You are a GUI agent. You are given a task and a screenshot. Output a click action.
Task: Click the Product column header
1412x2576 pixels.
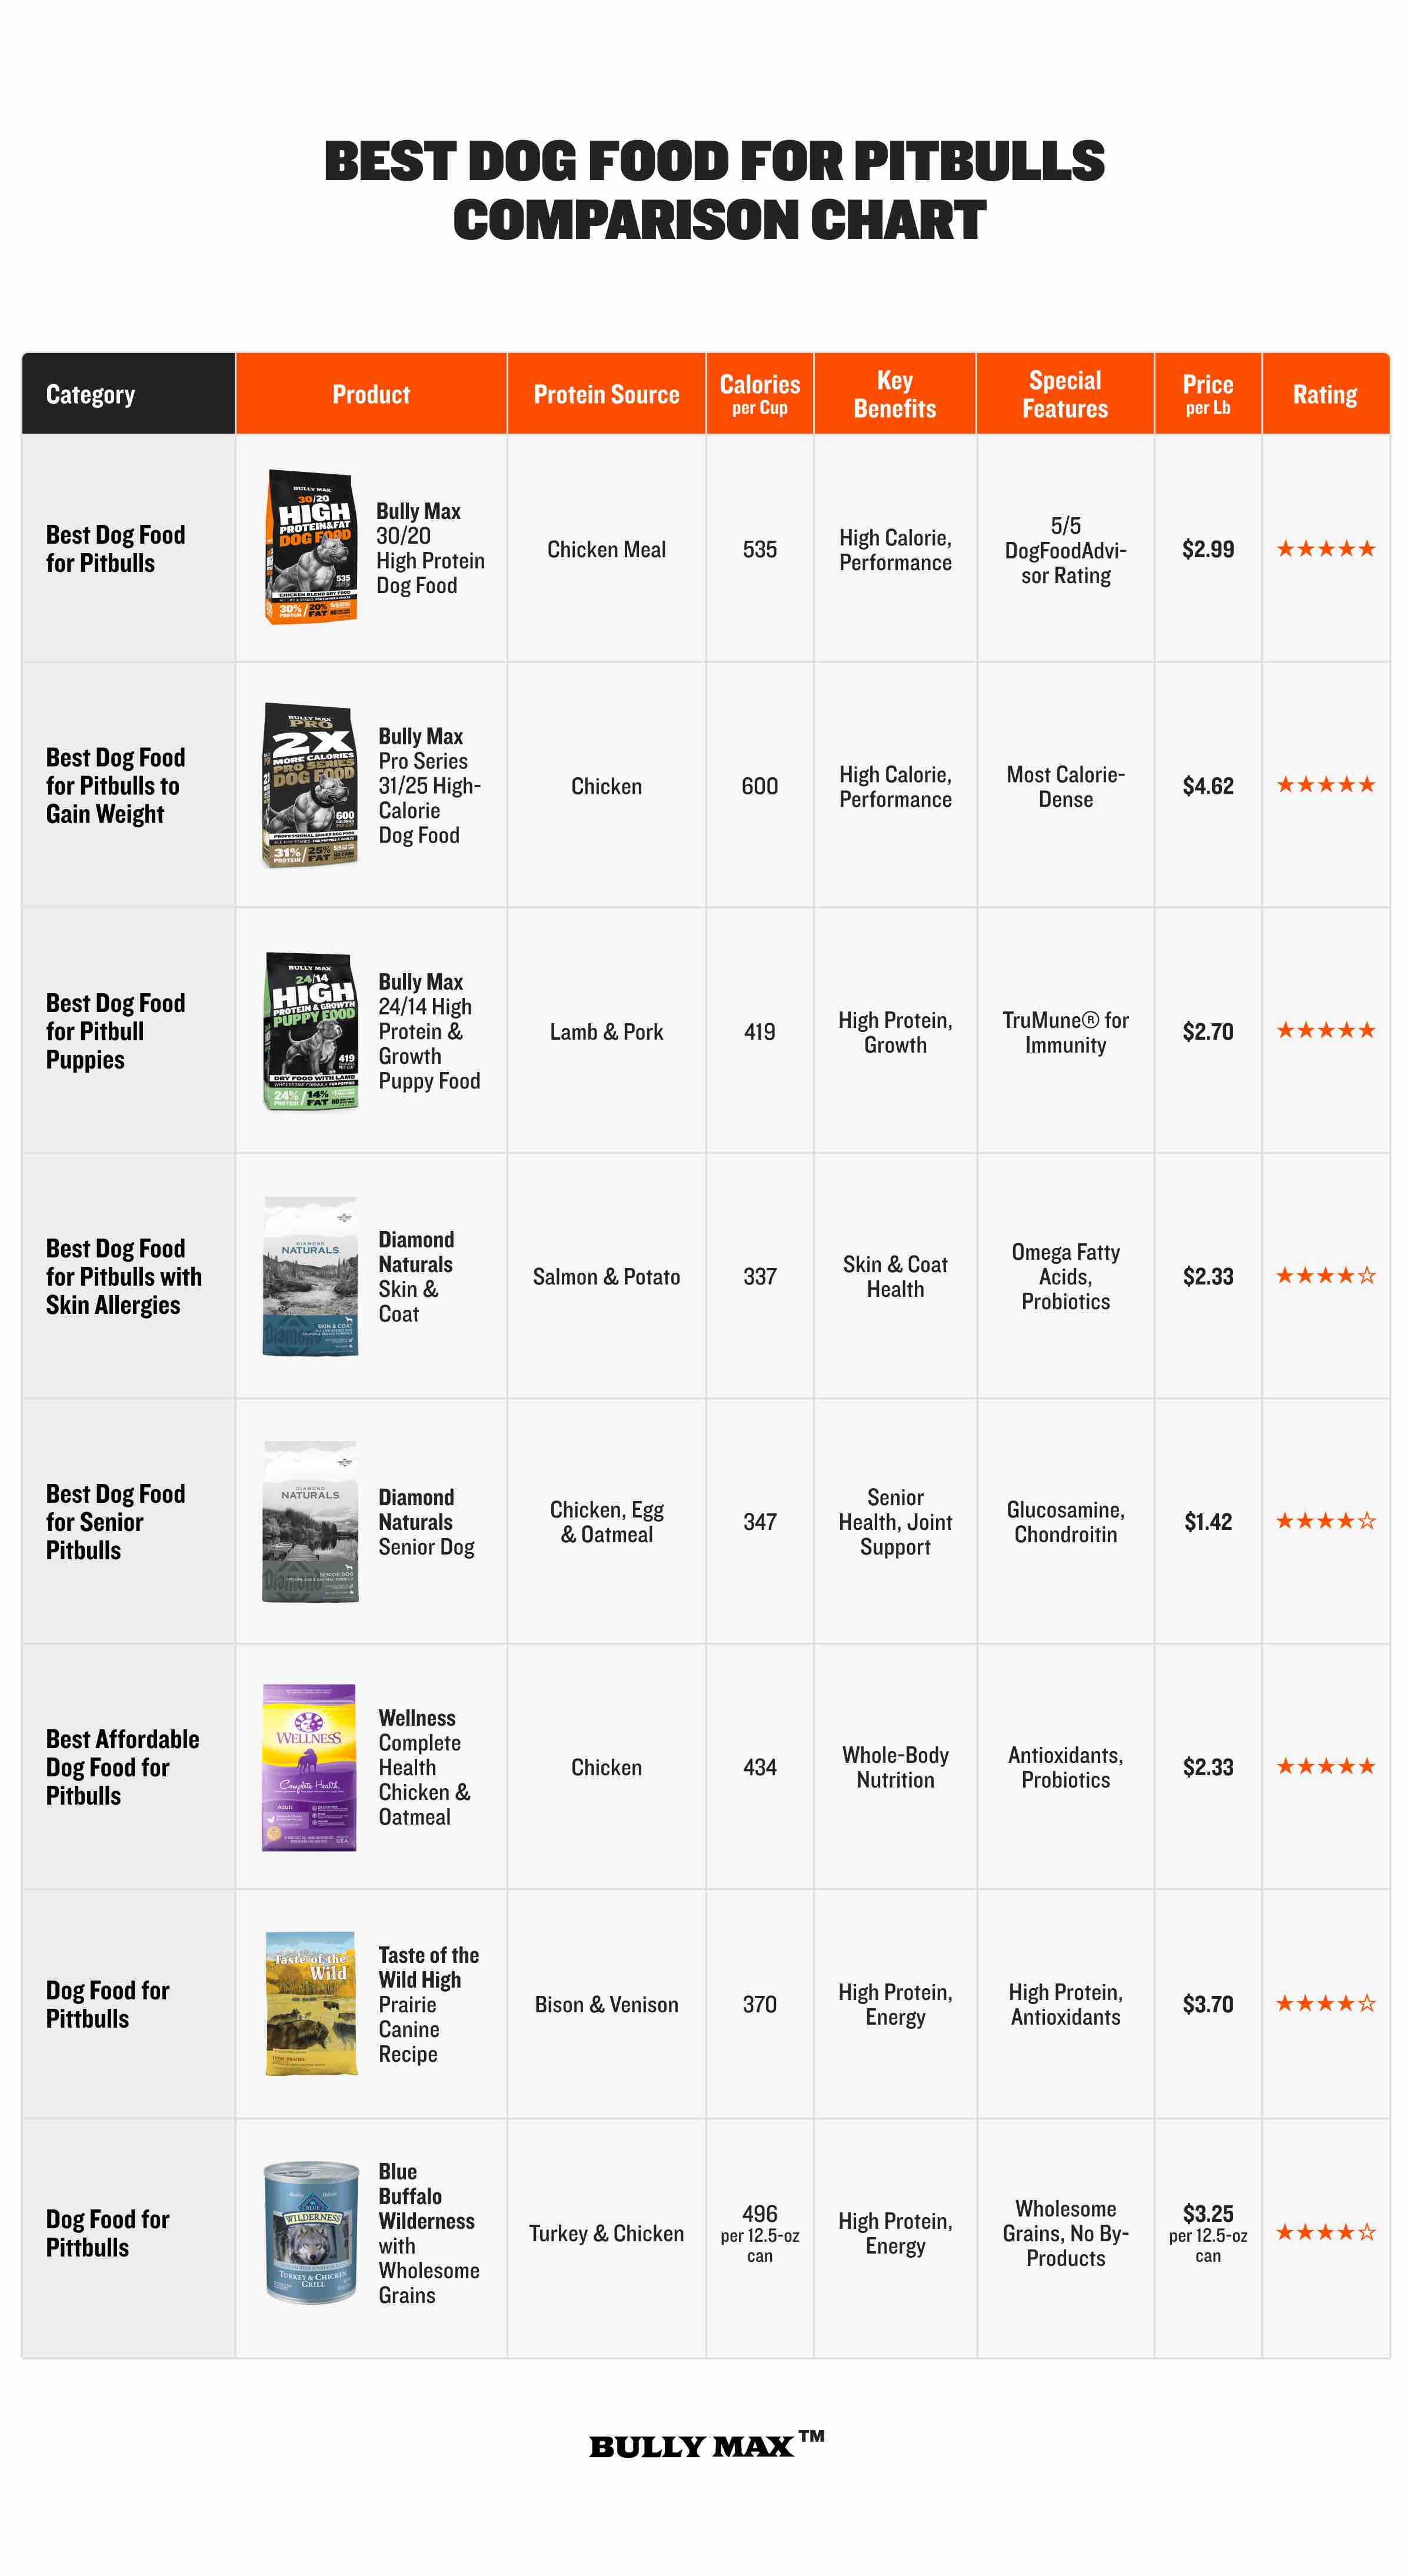tap(371, 393)
